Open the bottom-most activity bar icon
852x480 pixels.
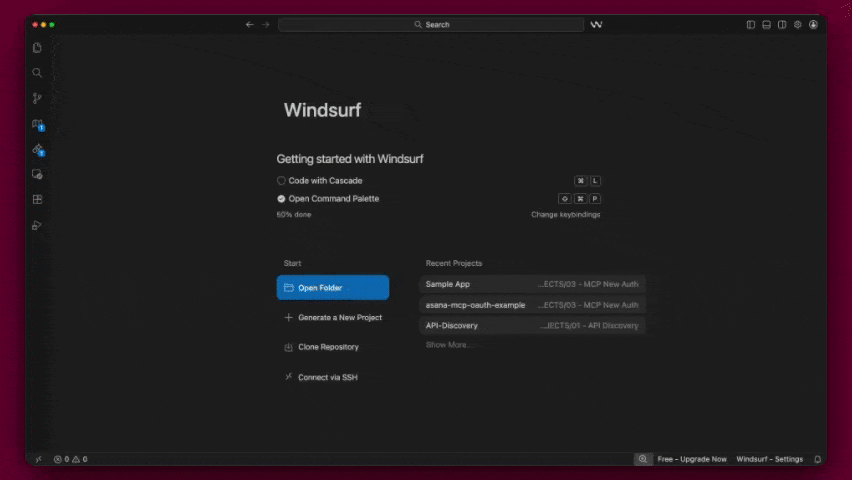[37, 225]
